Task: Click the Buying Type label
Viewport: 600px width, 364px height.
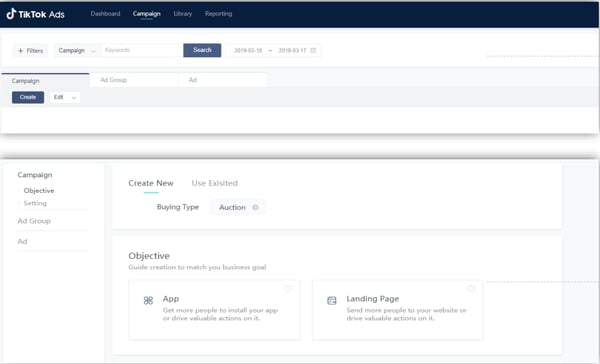Action: (178, 207)
